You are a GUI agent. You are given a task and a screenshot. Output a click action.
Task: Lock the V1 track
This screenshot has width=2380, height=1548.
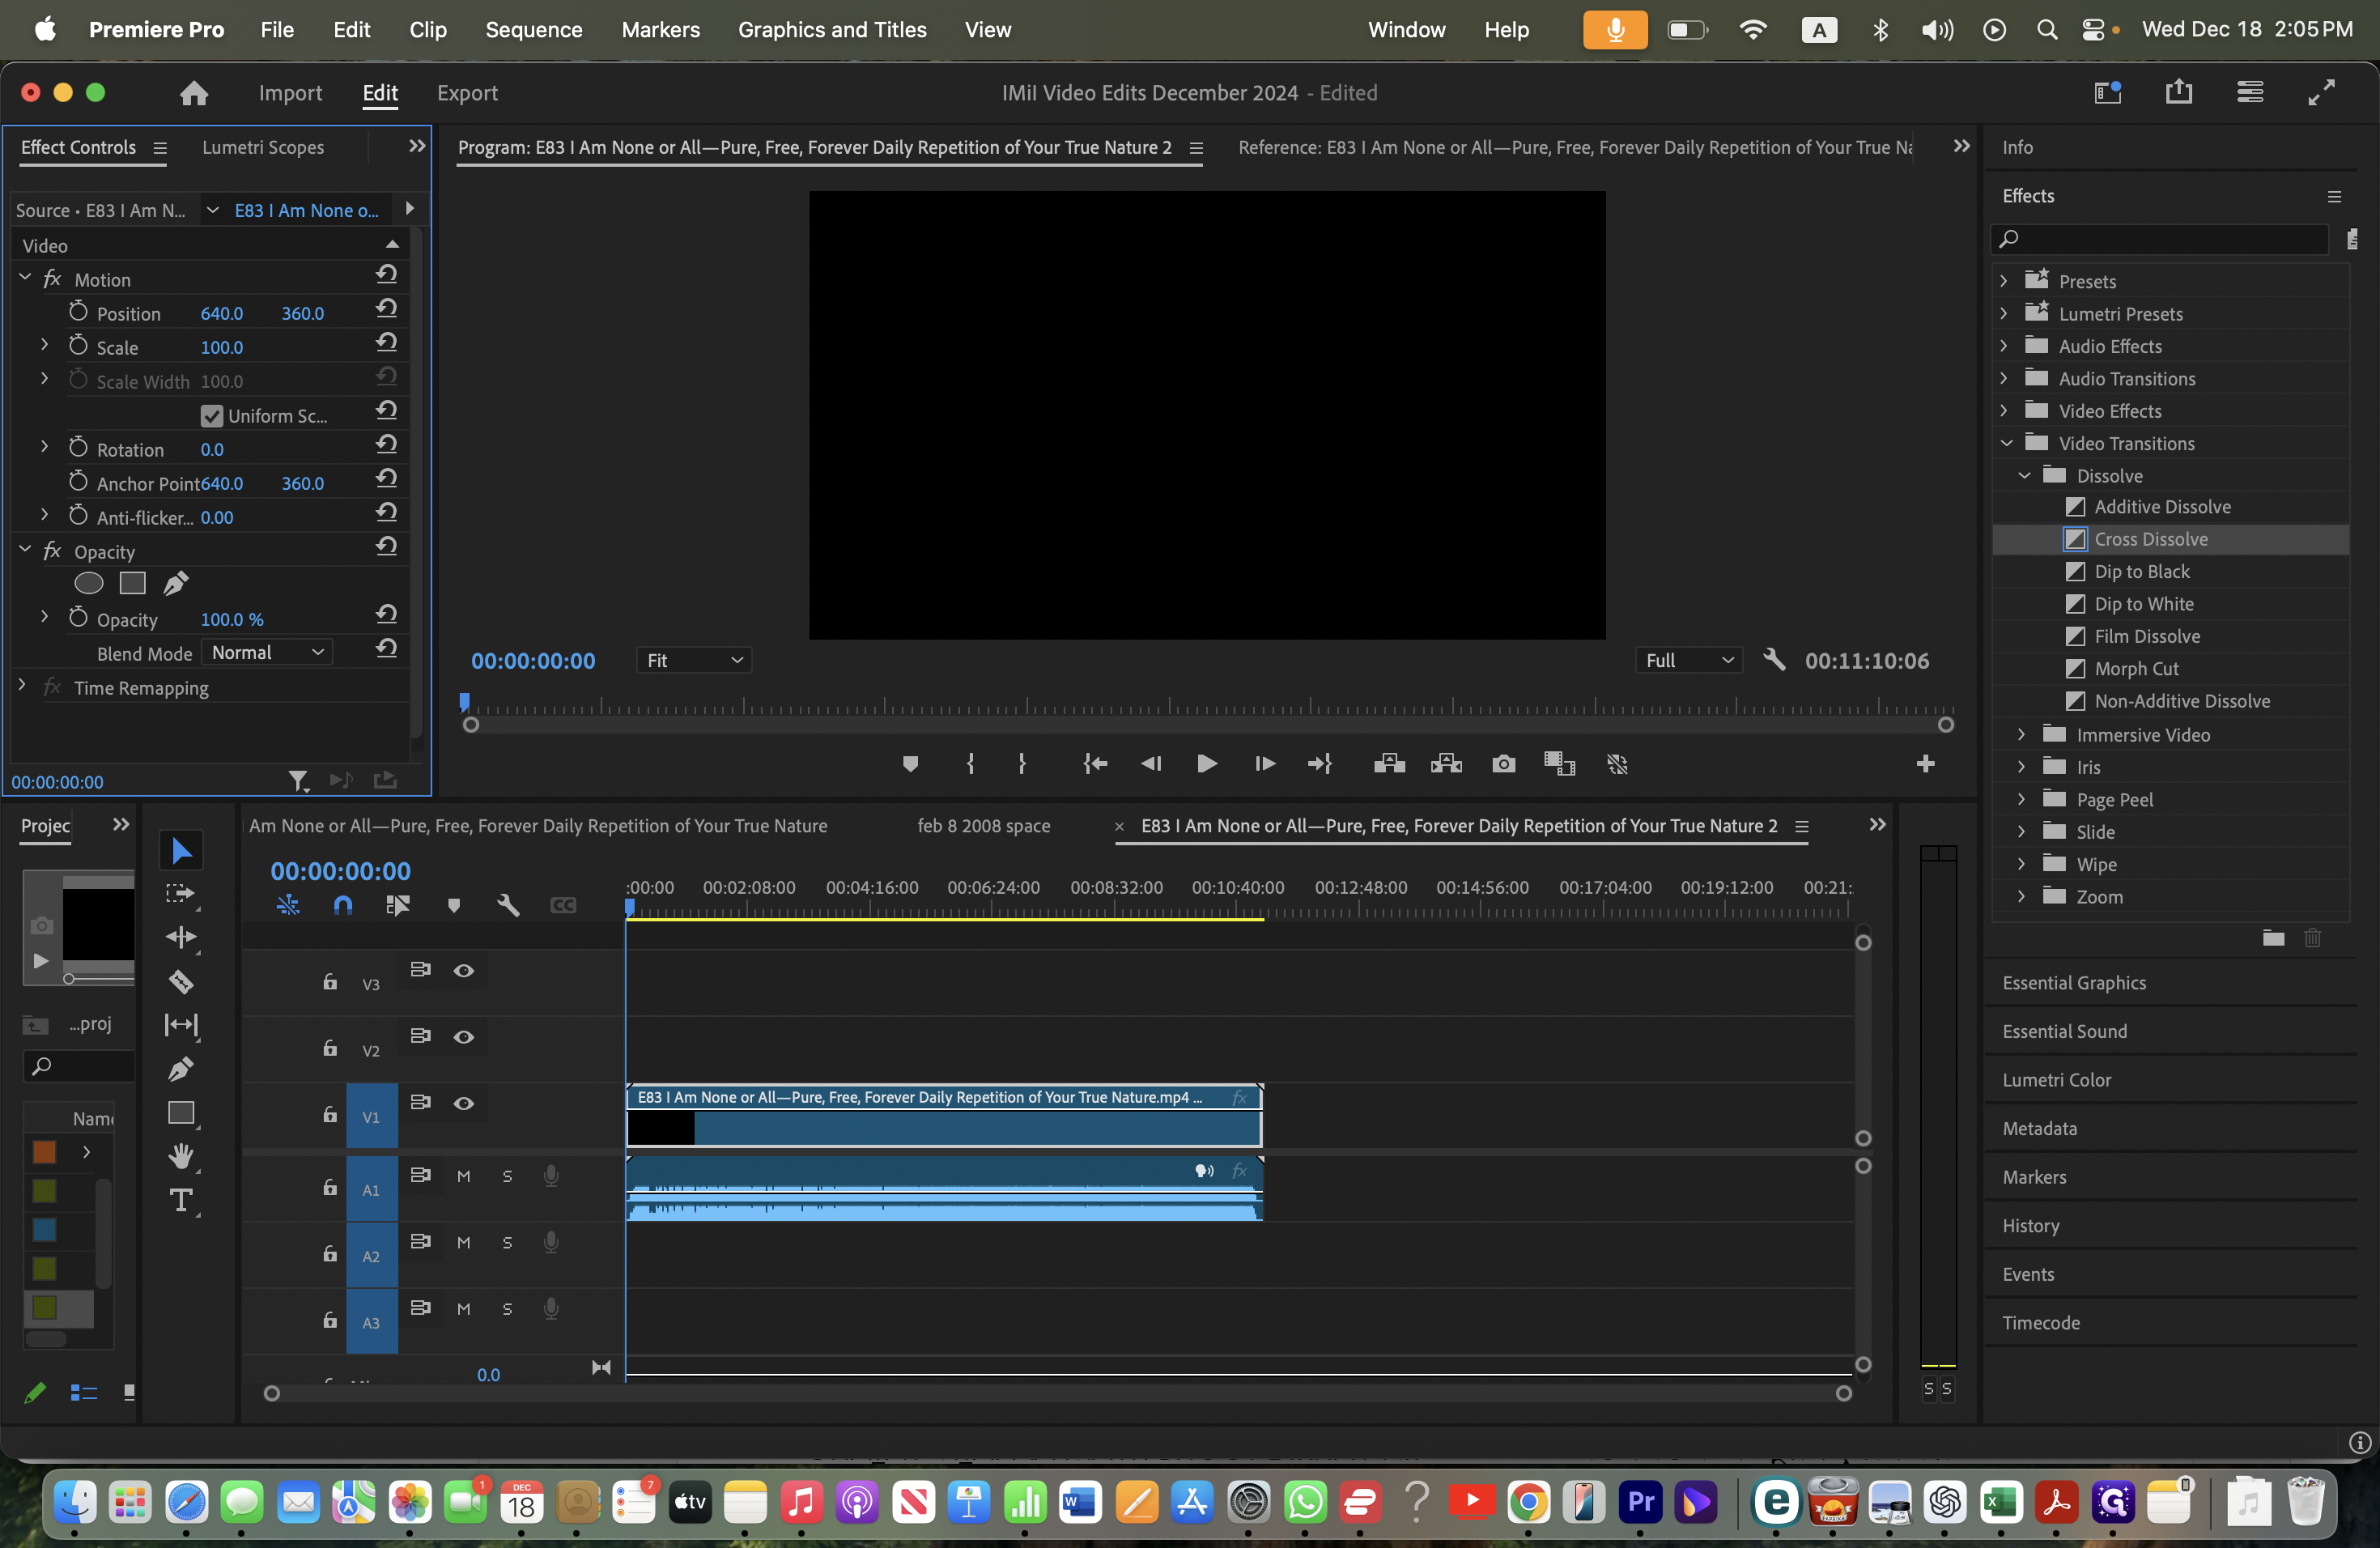coord(330,1114)
